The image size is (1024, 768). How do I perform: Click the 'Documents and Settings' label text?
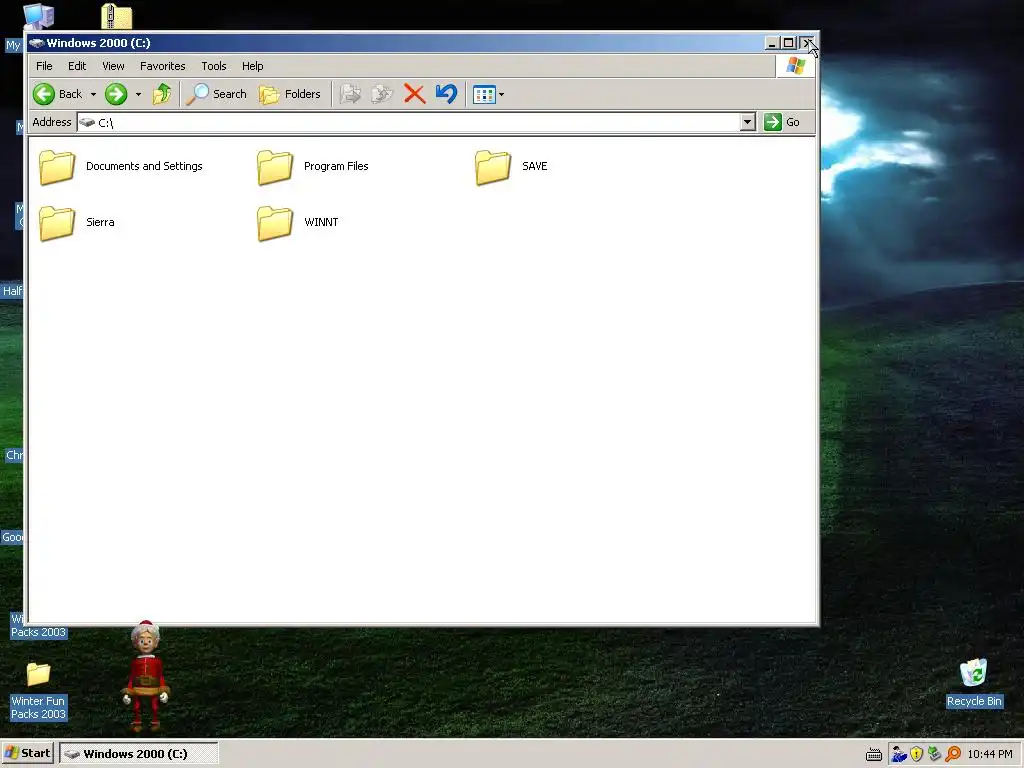[x=144, y=166]
